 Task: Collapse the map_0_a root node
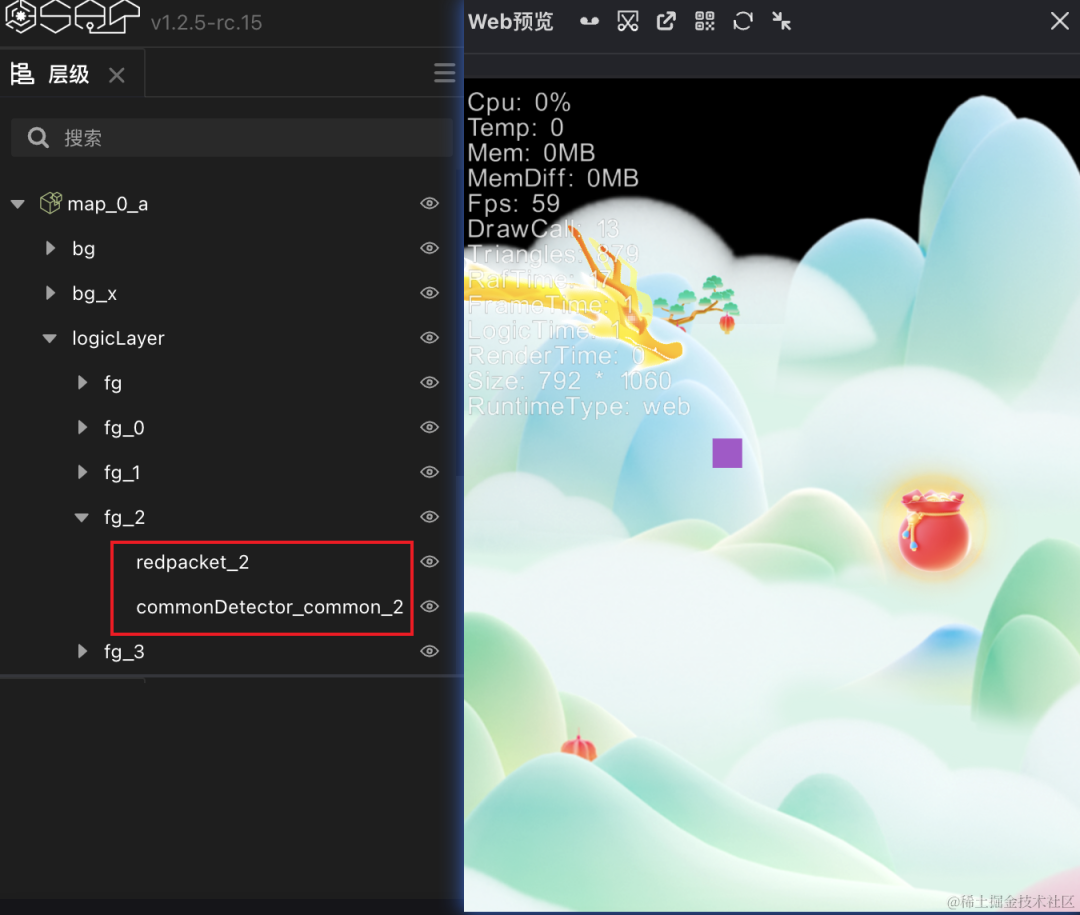[18, 204]
